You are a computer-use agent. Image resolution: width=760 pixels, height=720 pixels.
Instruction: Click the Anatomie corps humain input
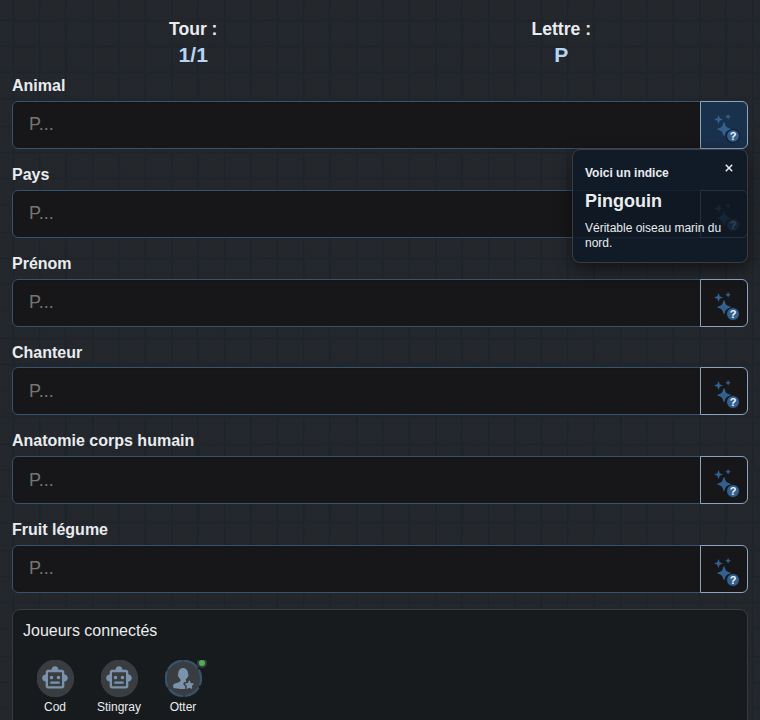(356, 480)
